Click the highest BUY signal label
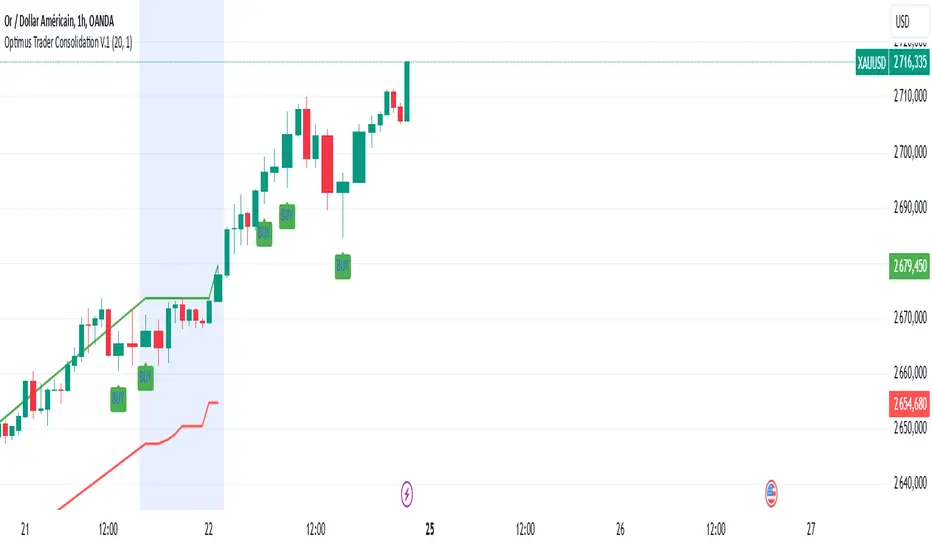The image size is (932, 550). pos(287,215)
